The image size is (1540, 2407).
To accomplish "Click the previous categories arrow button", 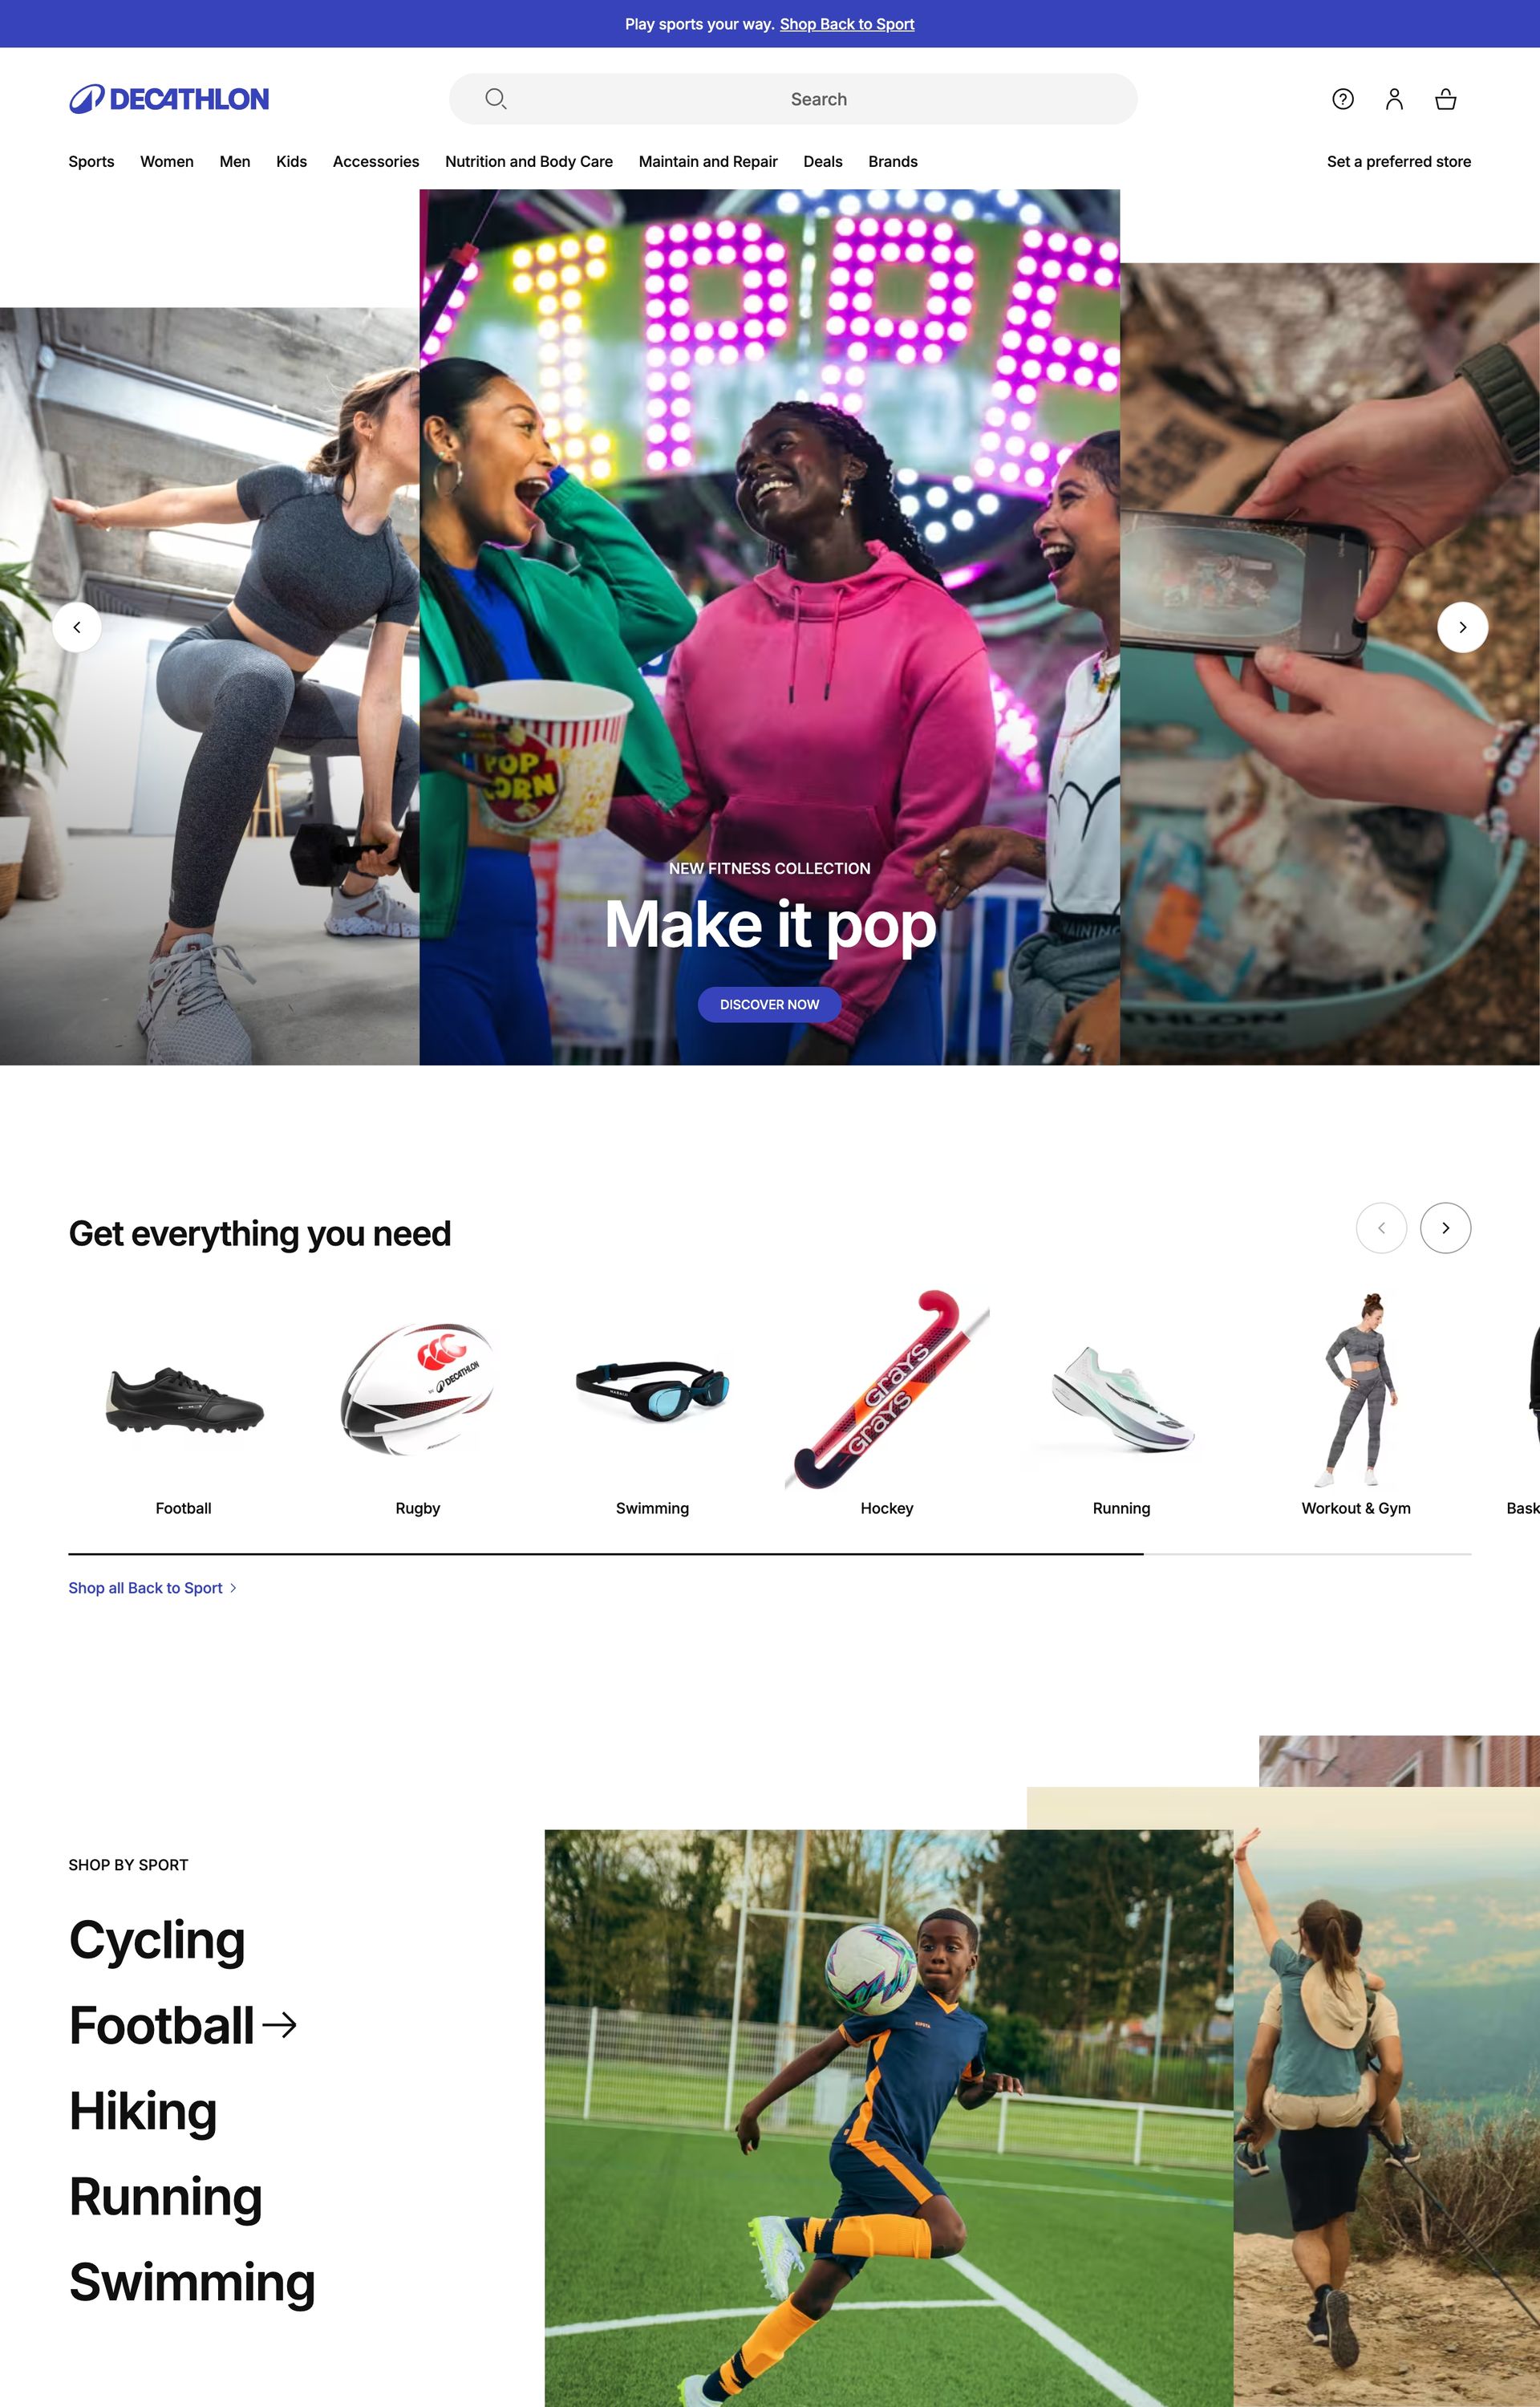I will pos(1381,1228).
